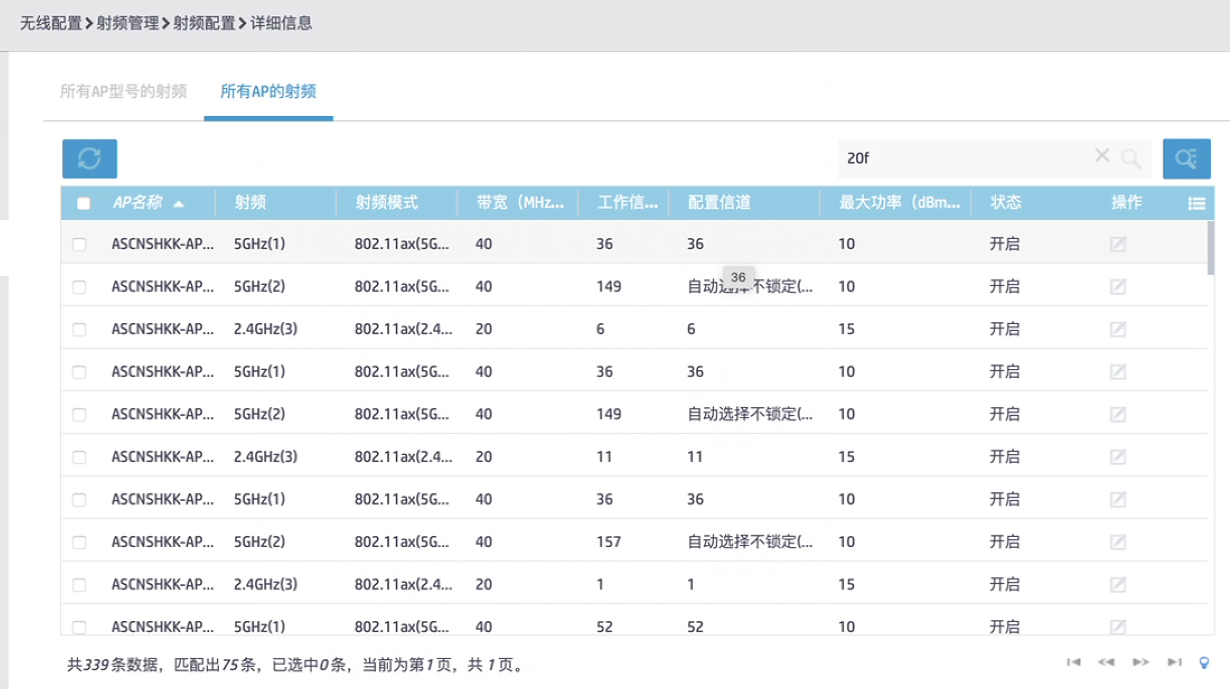Click AP name in the channel 11 row

(163, 457)
